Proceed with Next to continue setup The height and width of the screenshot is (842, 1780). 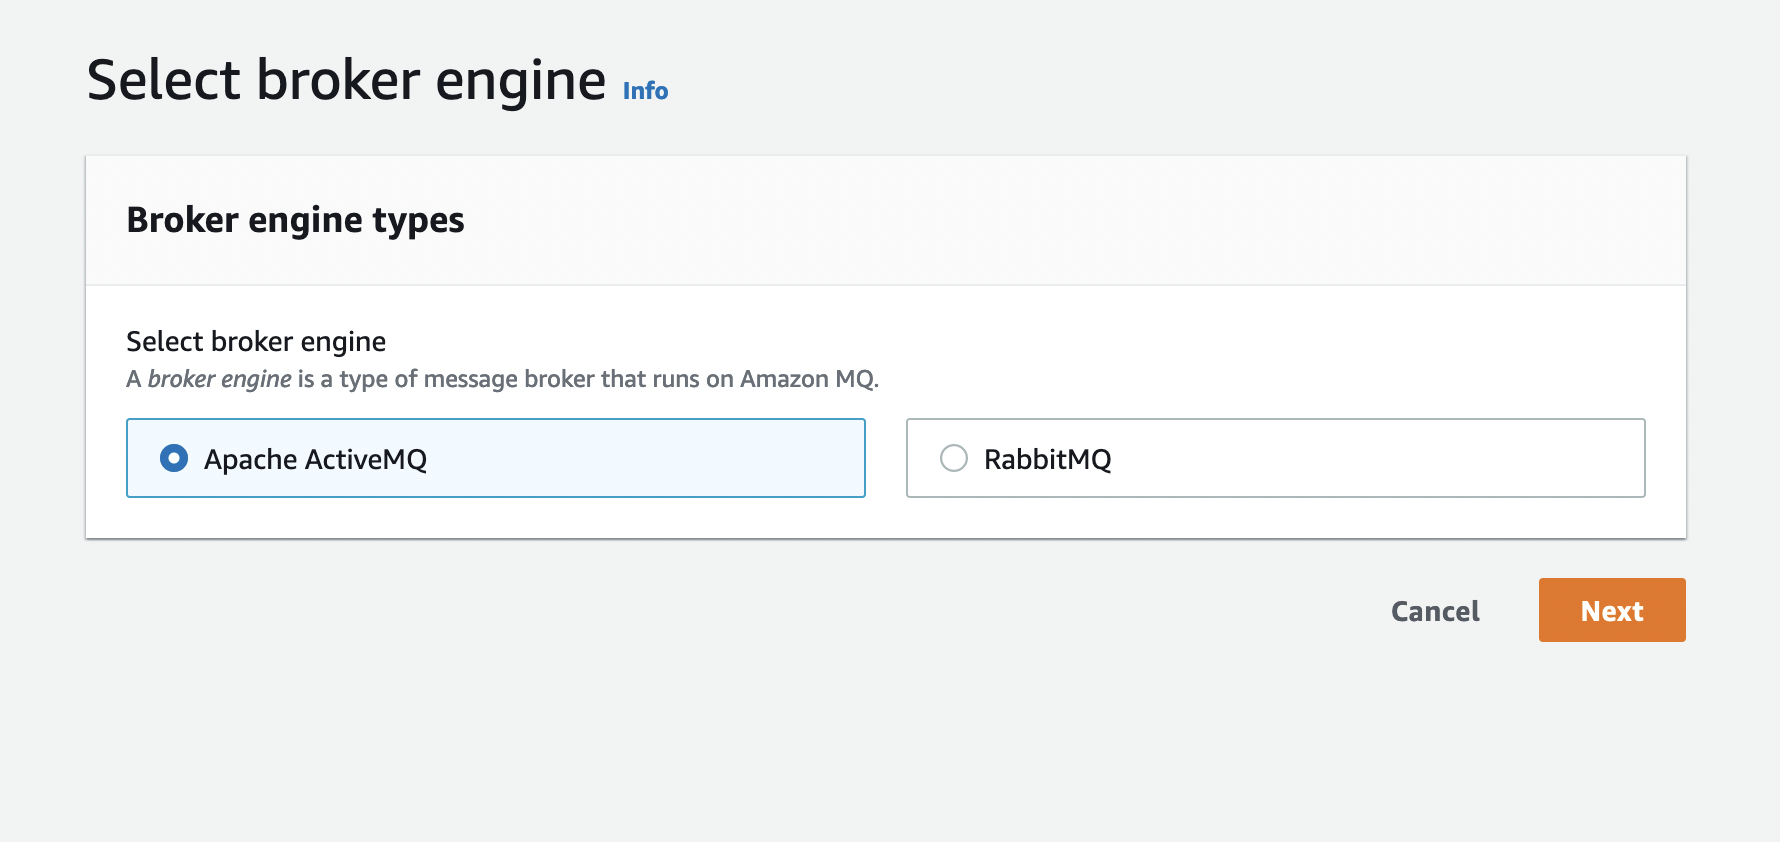click(1611, 610)
